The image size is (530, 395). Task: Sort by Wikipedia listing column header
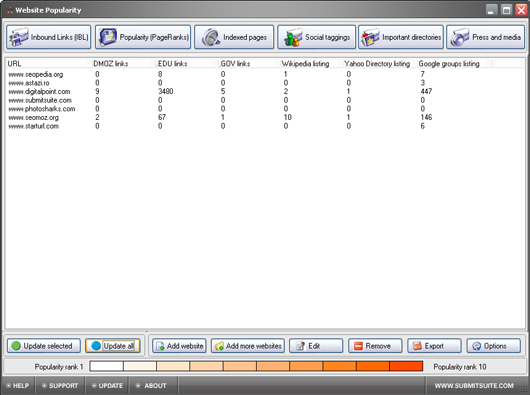coord(312,64)
